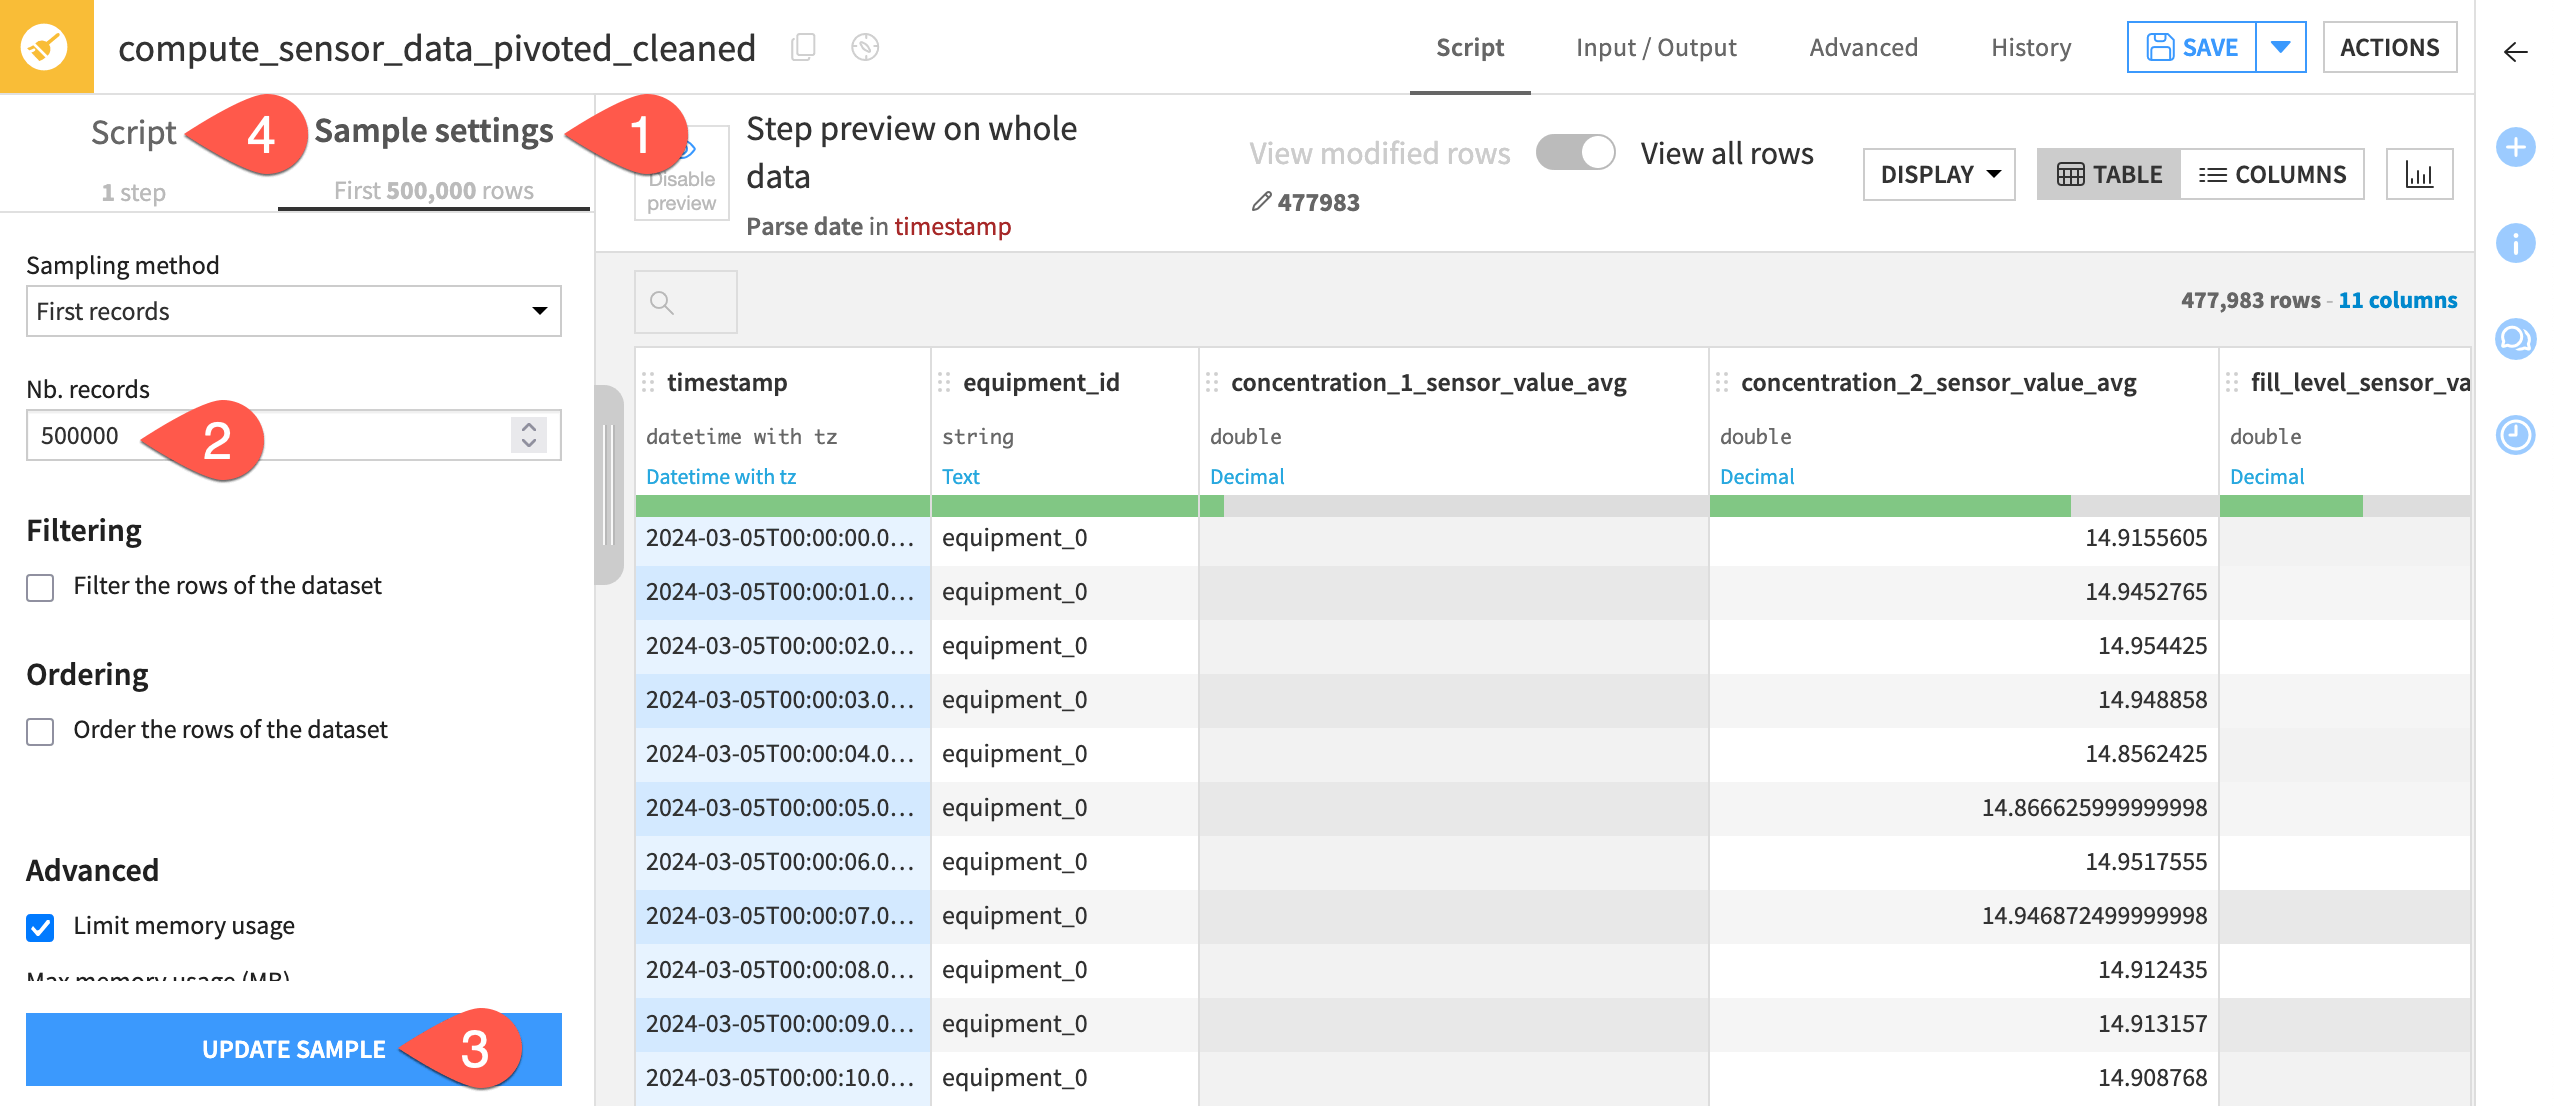Click the back arrow icon

pyautogui.click(x=2515, y=52)
